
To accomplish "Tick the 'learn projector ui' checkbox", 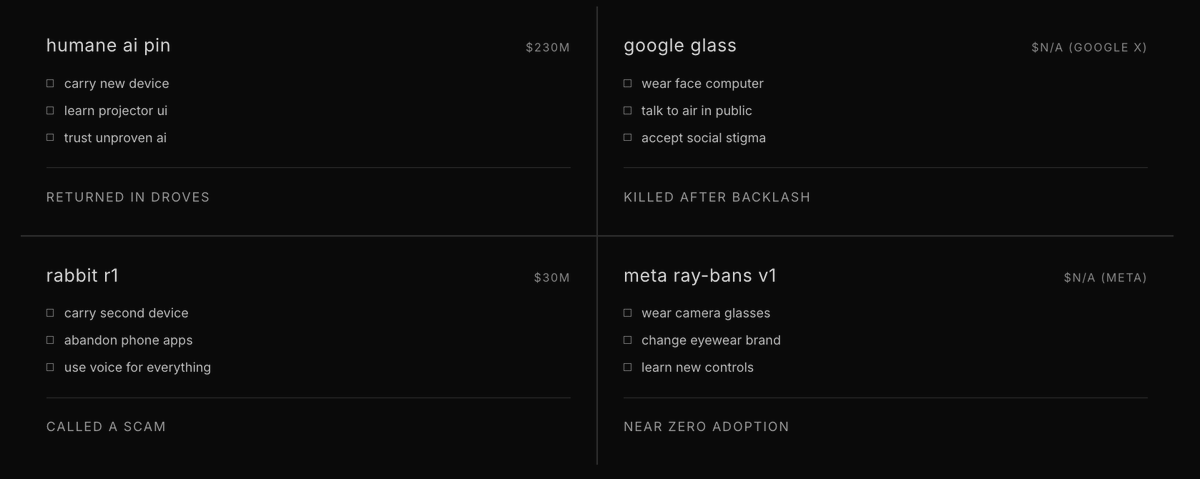I will [50, 111].
